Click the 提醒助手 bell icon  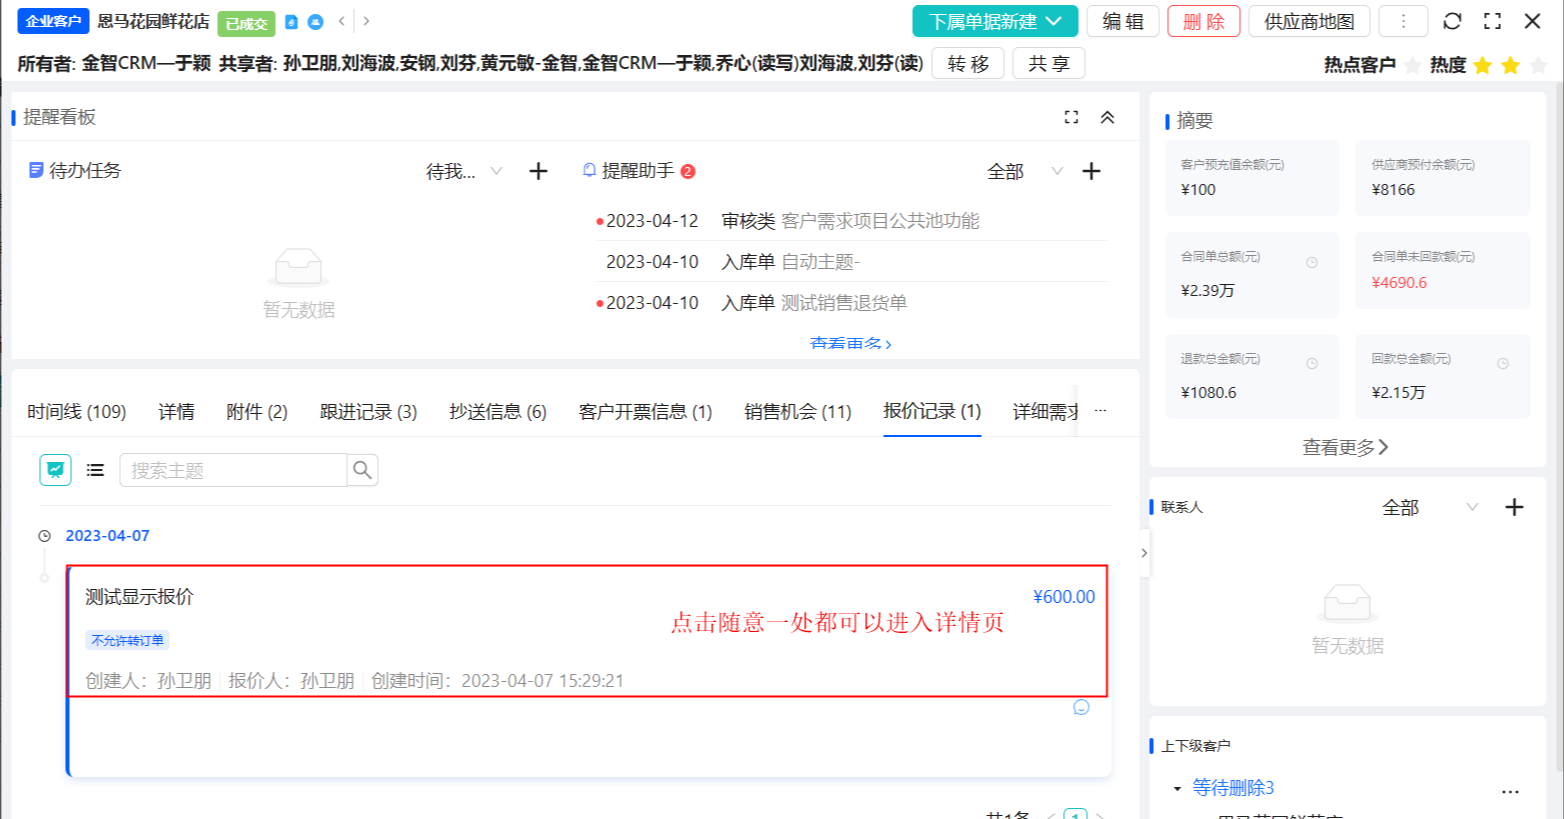point(589,171)
